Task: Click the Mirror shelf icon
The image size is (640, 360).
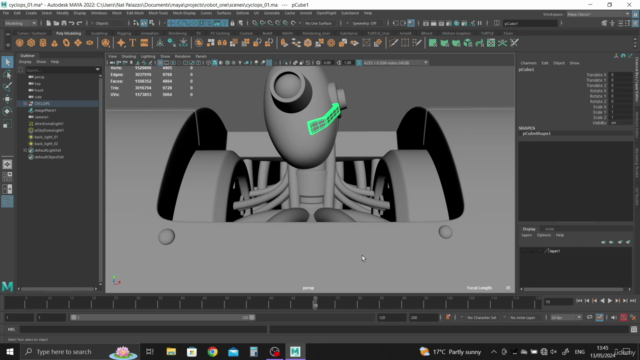Action: pyautogui.click(x=222, y=43)
